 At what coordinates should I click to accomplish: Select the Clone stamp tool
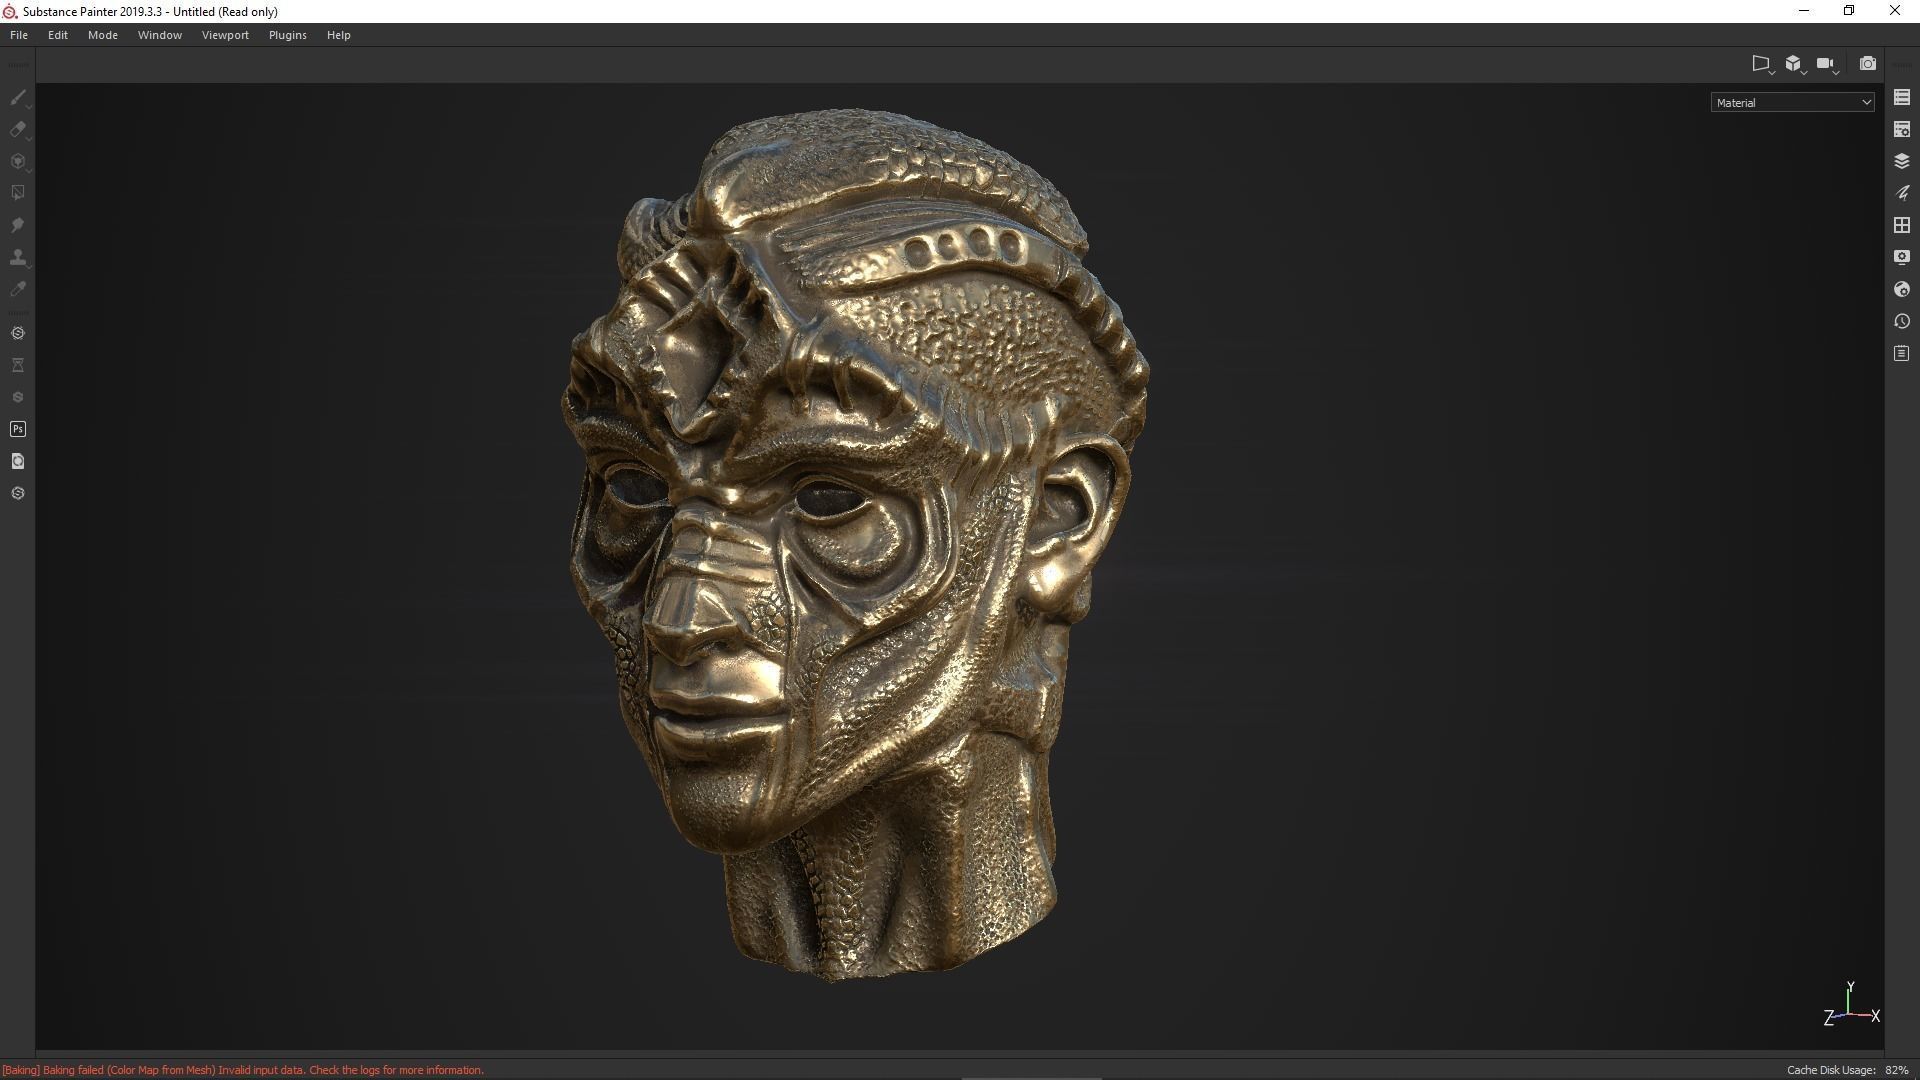(18, 258)
